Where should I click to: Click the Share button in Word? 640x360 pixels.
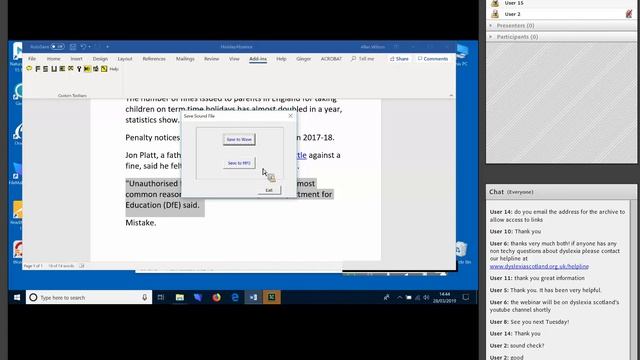coord(399,59)
